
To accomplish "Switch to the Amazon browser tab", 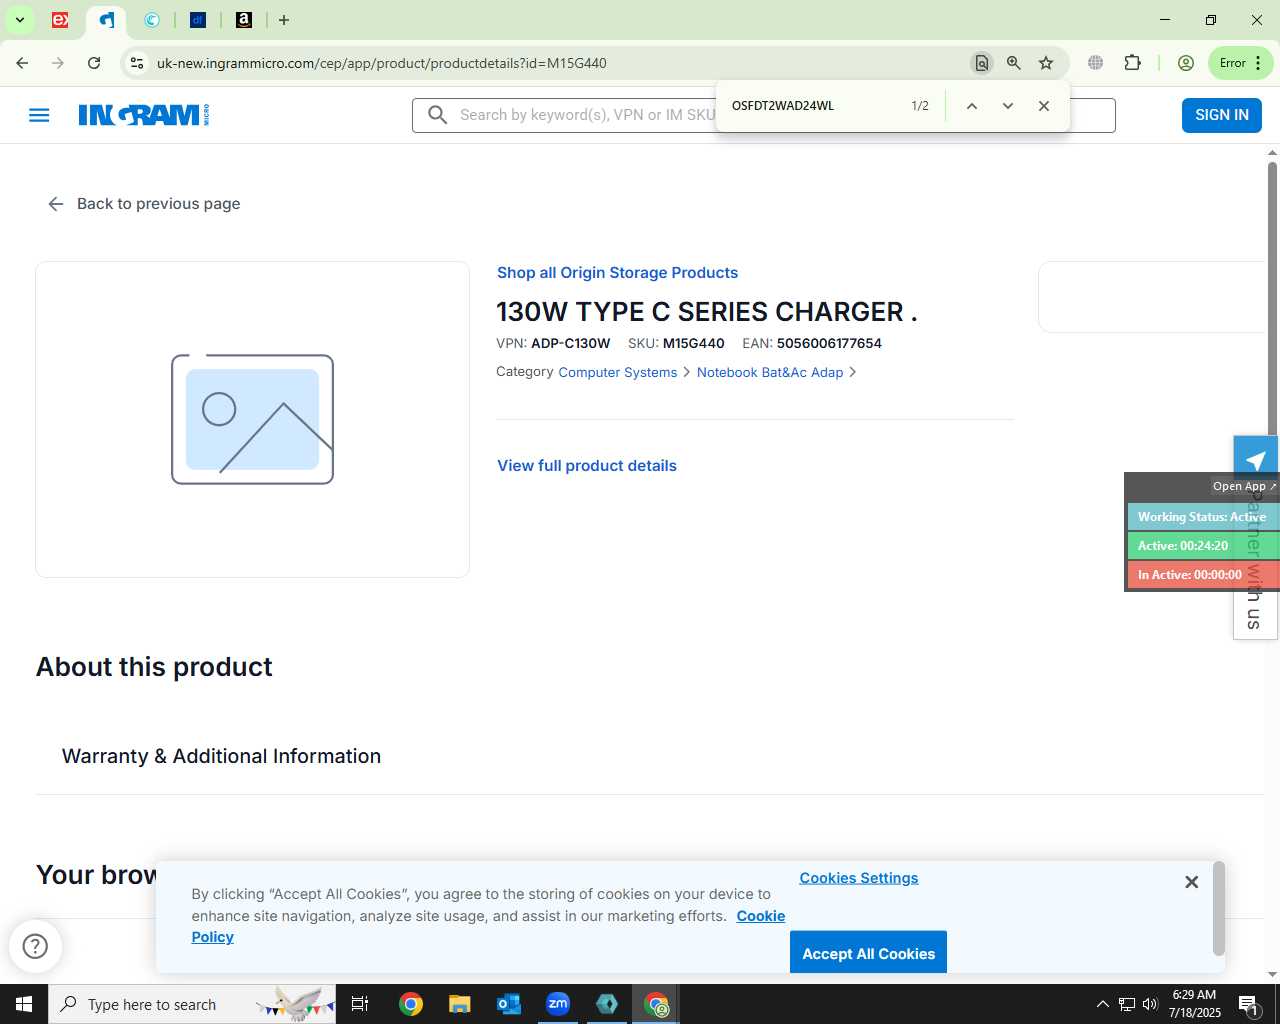I will point(244,20).
